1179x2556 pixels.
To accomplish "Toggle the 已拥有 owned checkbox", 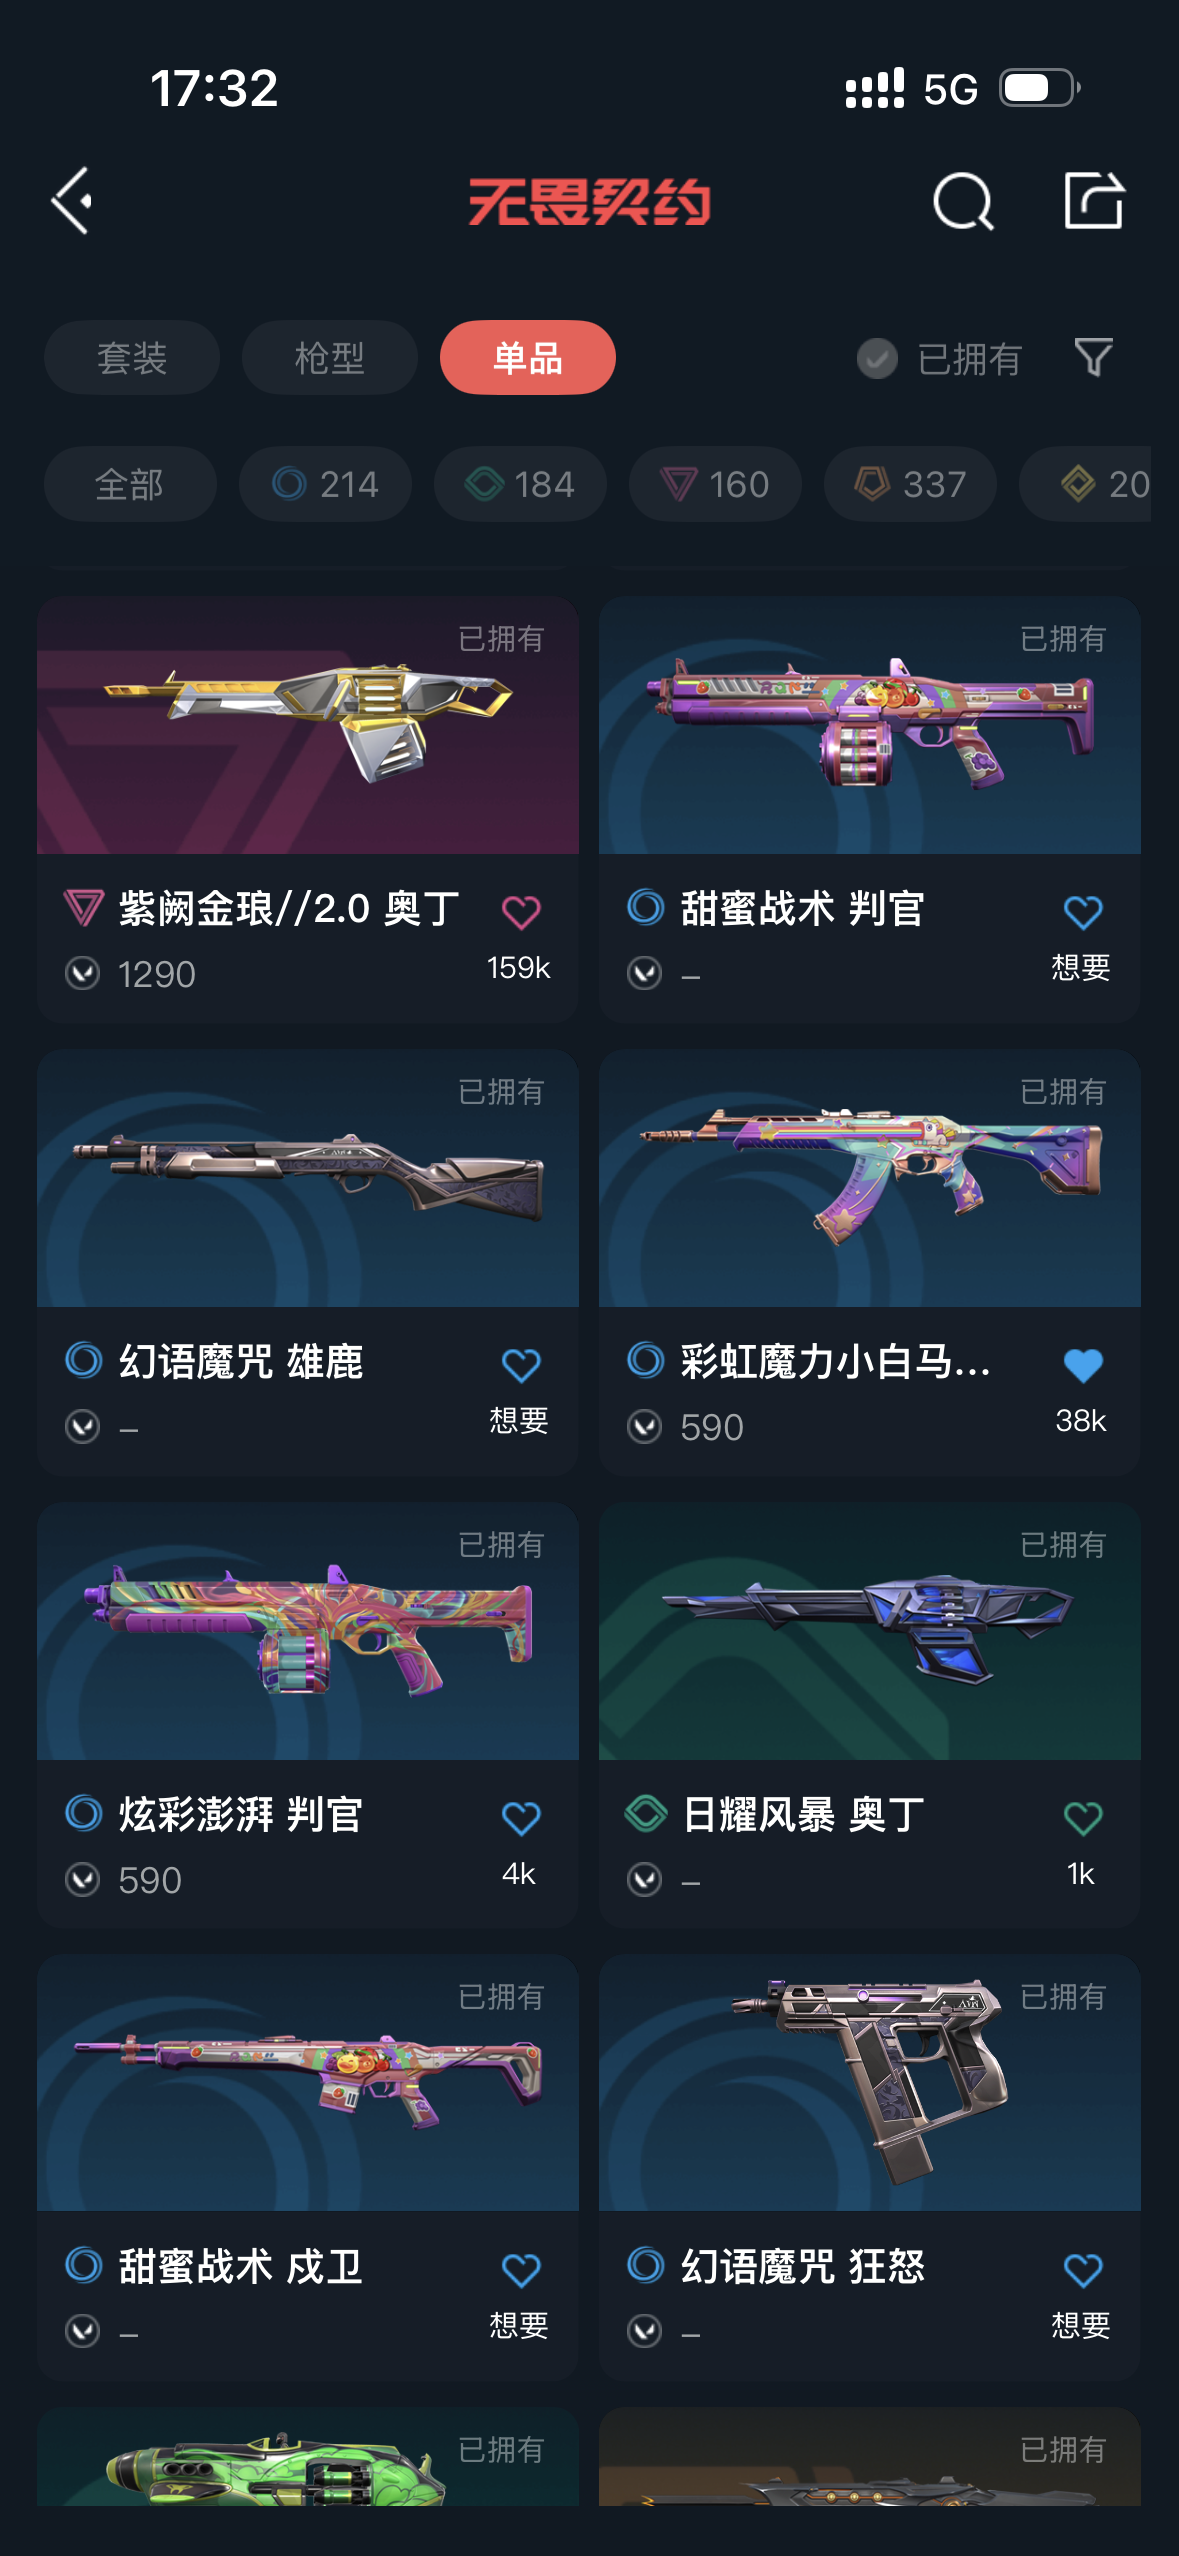I will (877, 358).
